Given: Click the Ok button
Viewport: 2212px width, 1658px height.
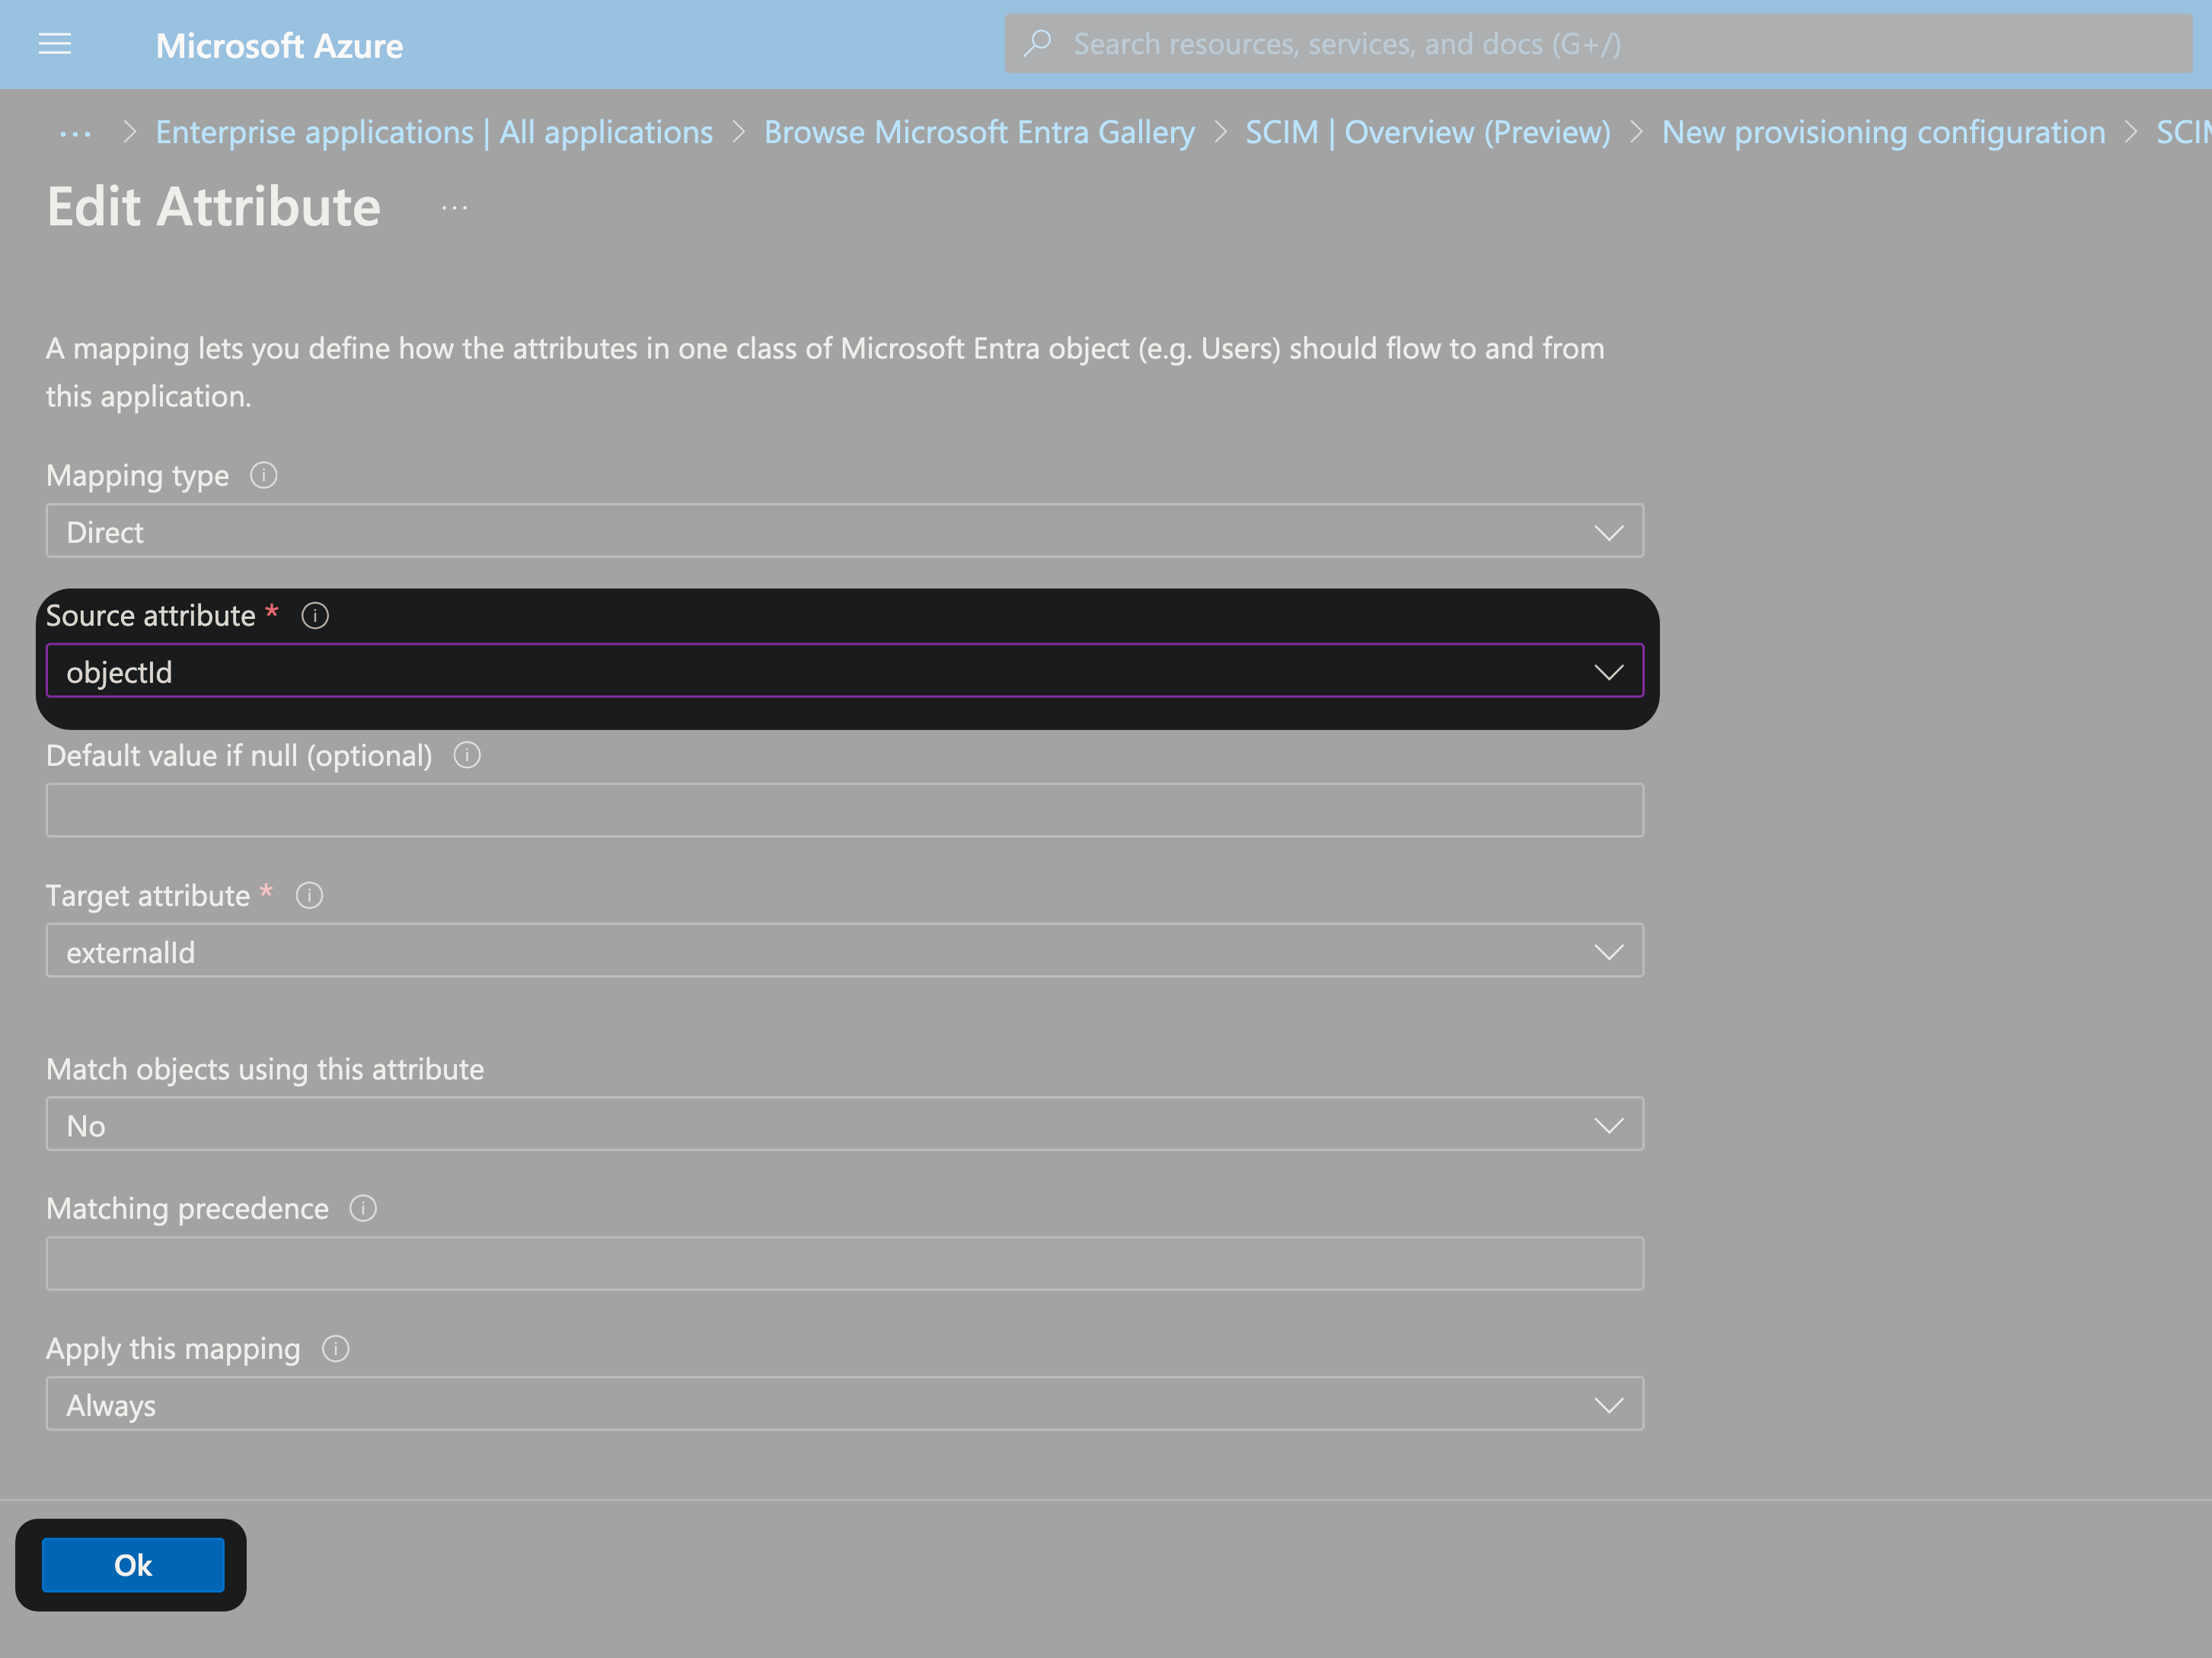Looking at the screenshot, I should click(x=132, y=1565).
